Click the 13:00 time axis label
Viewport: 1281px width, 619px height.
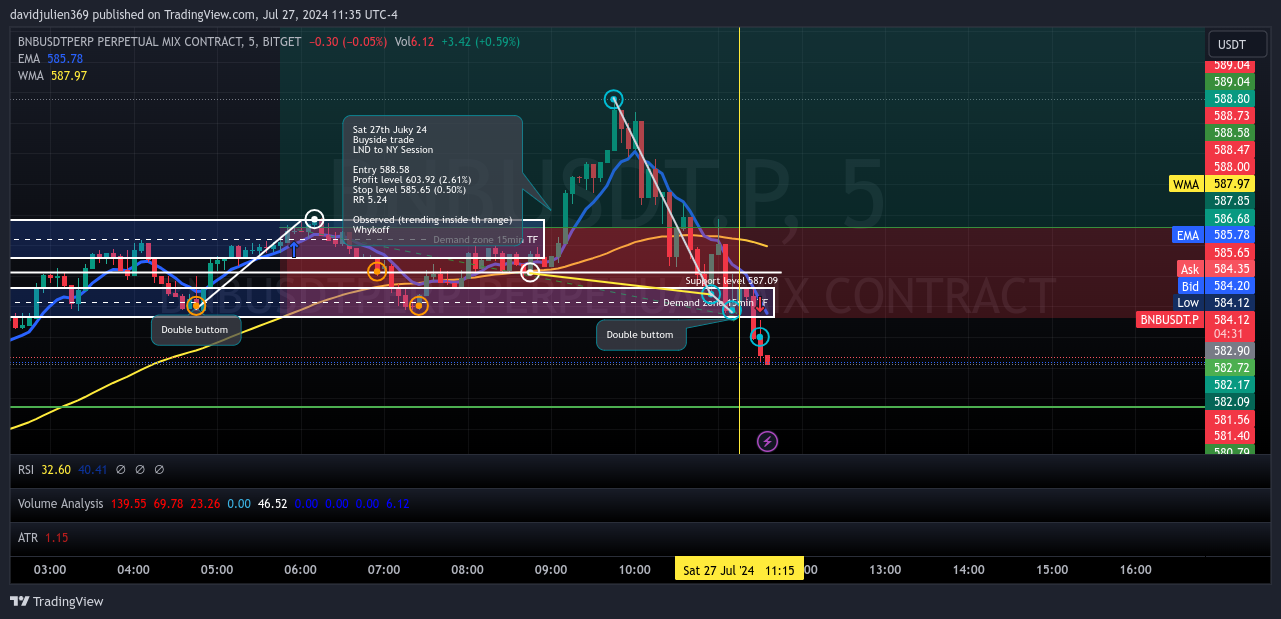click(x=885, y=570)
